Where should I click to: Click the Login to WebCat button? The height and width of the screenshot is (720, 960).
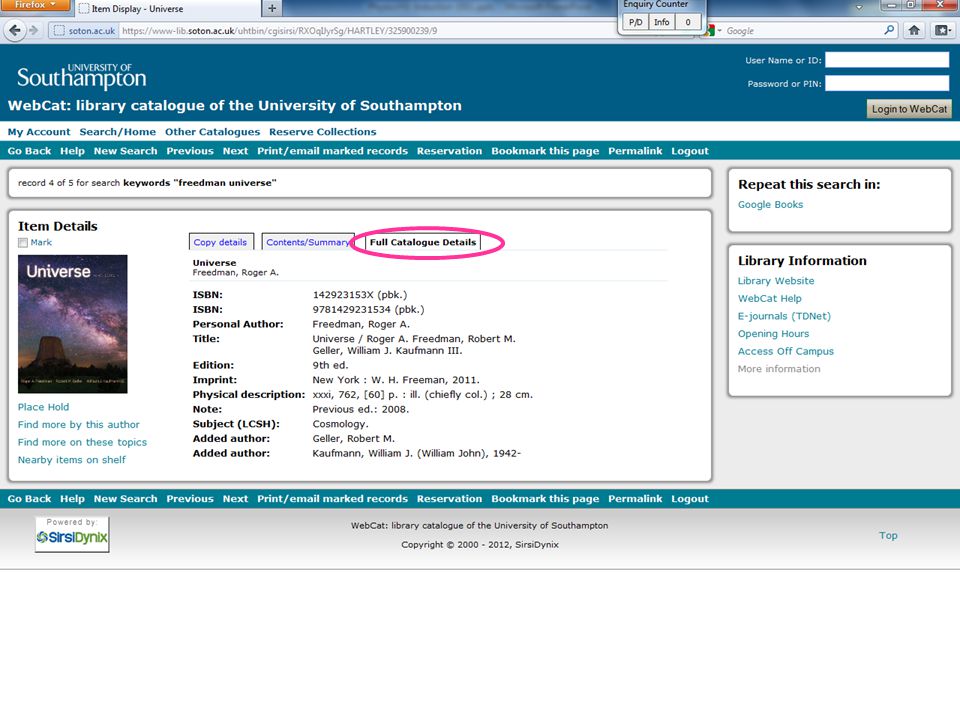tap(909, 109)
